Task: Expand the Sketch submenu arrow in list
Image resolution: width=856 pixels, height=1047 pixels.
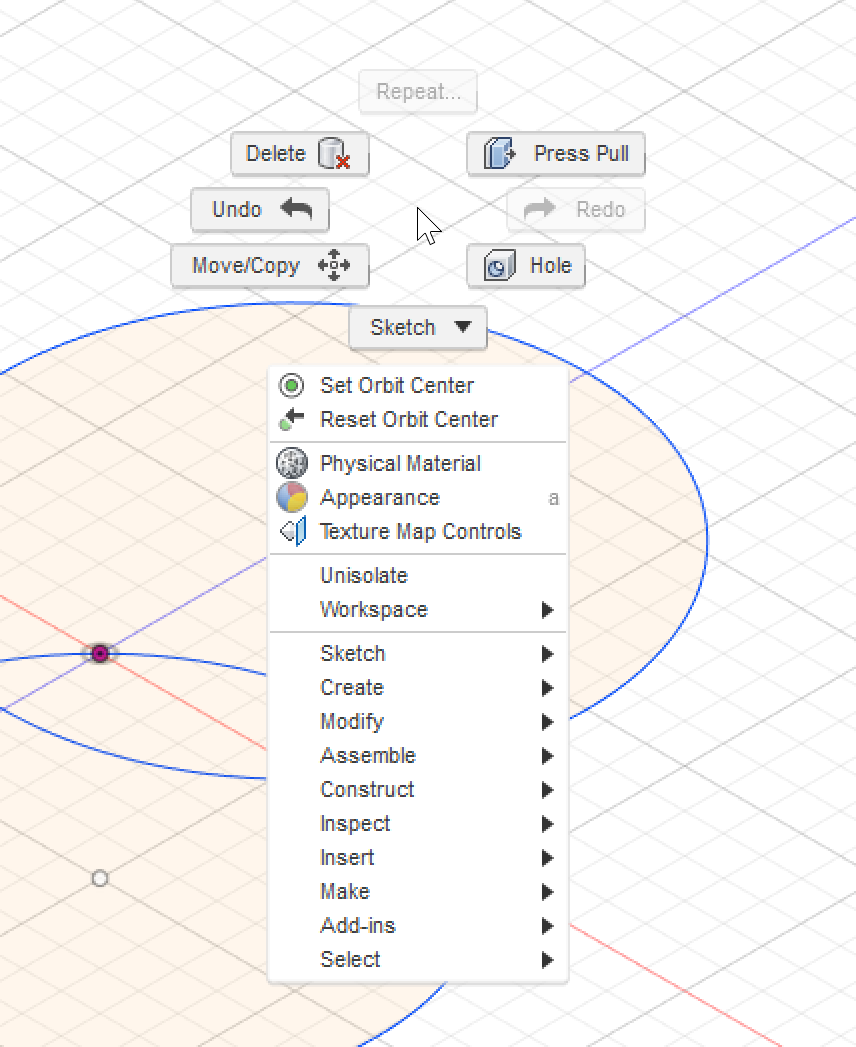Action: 548,654
